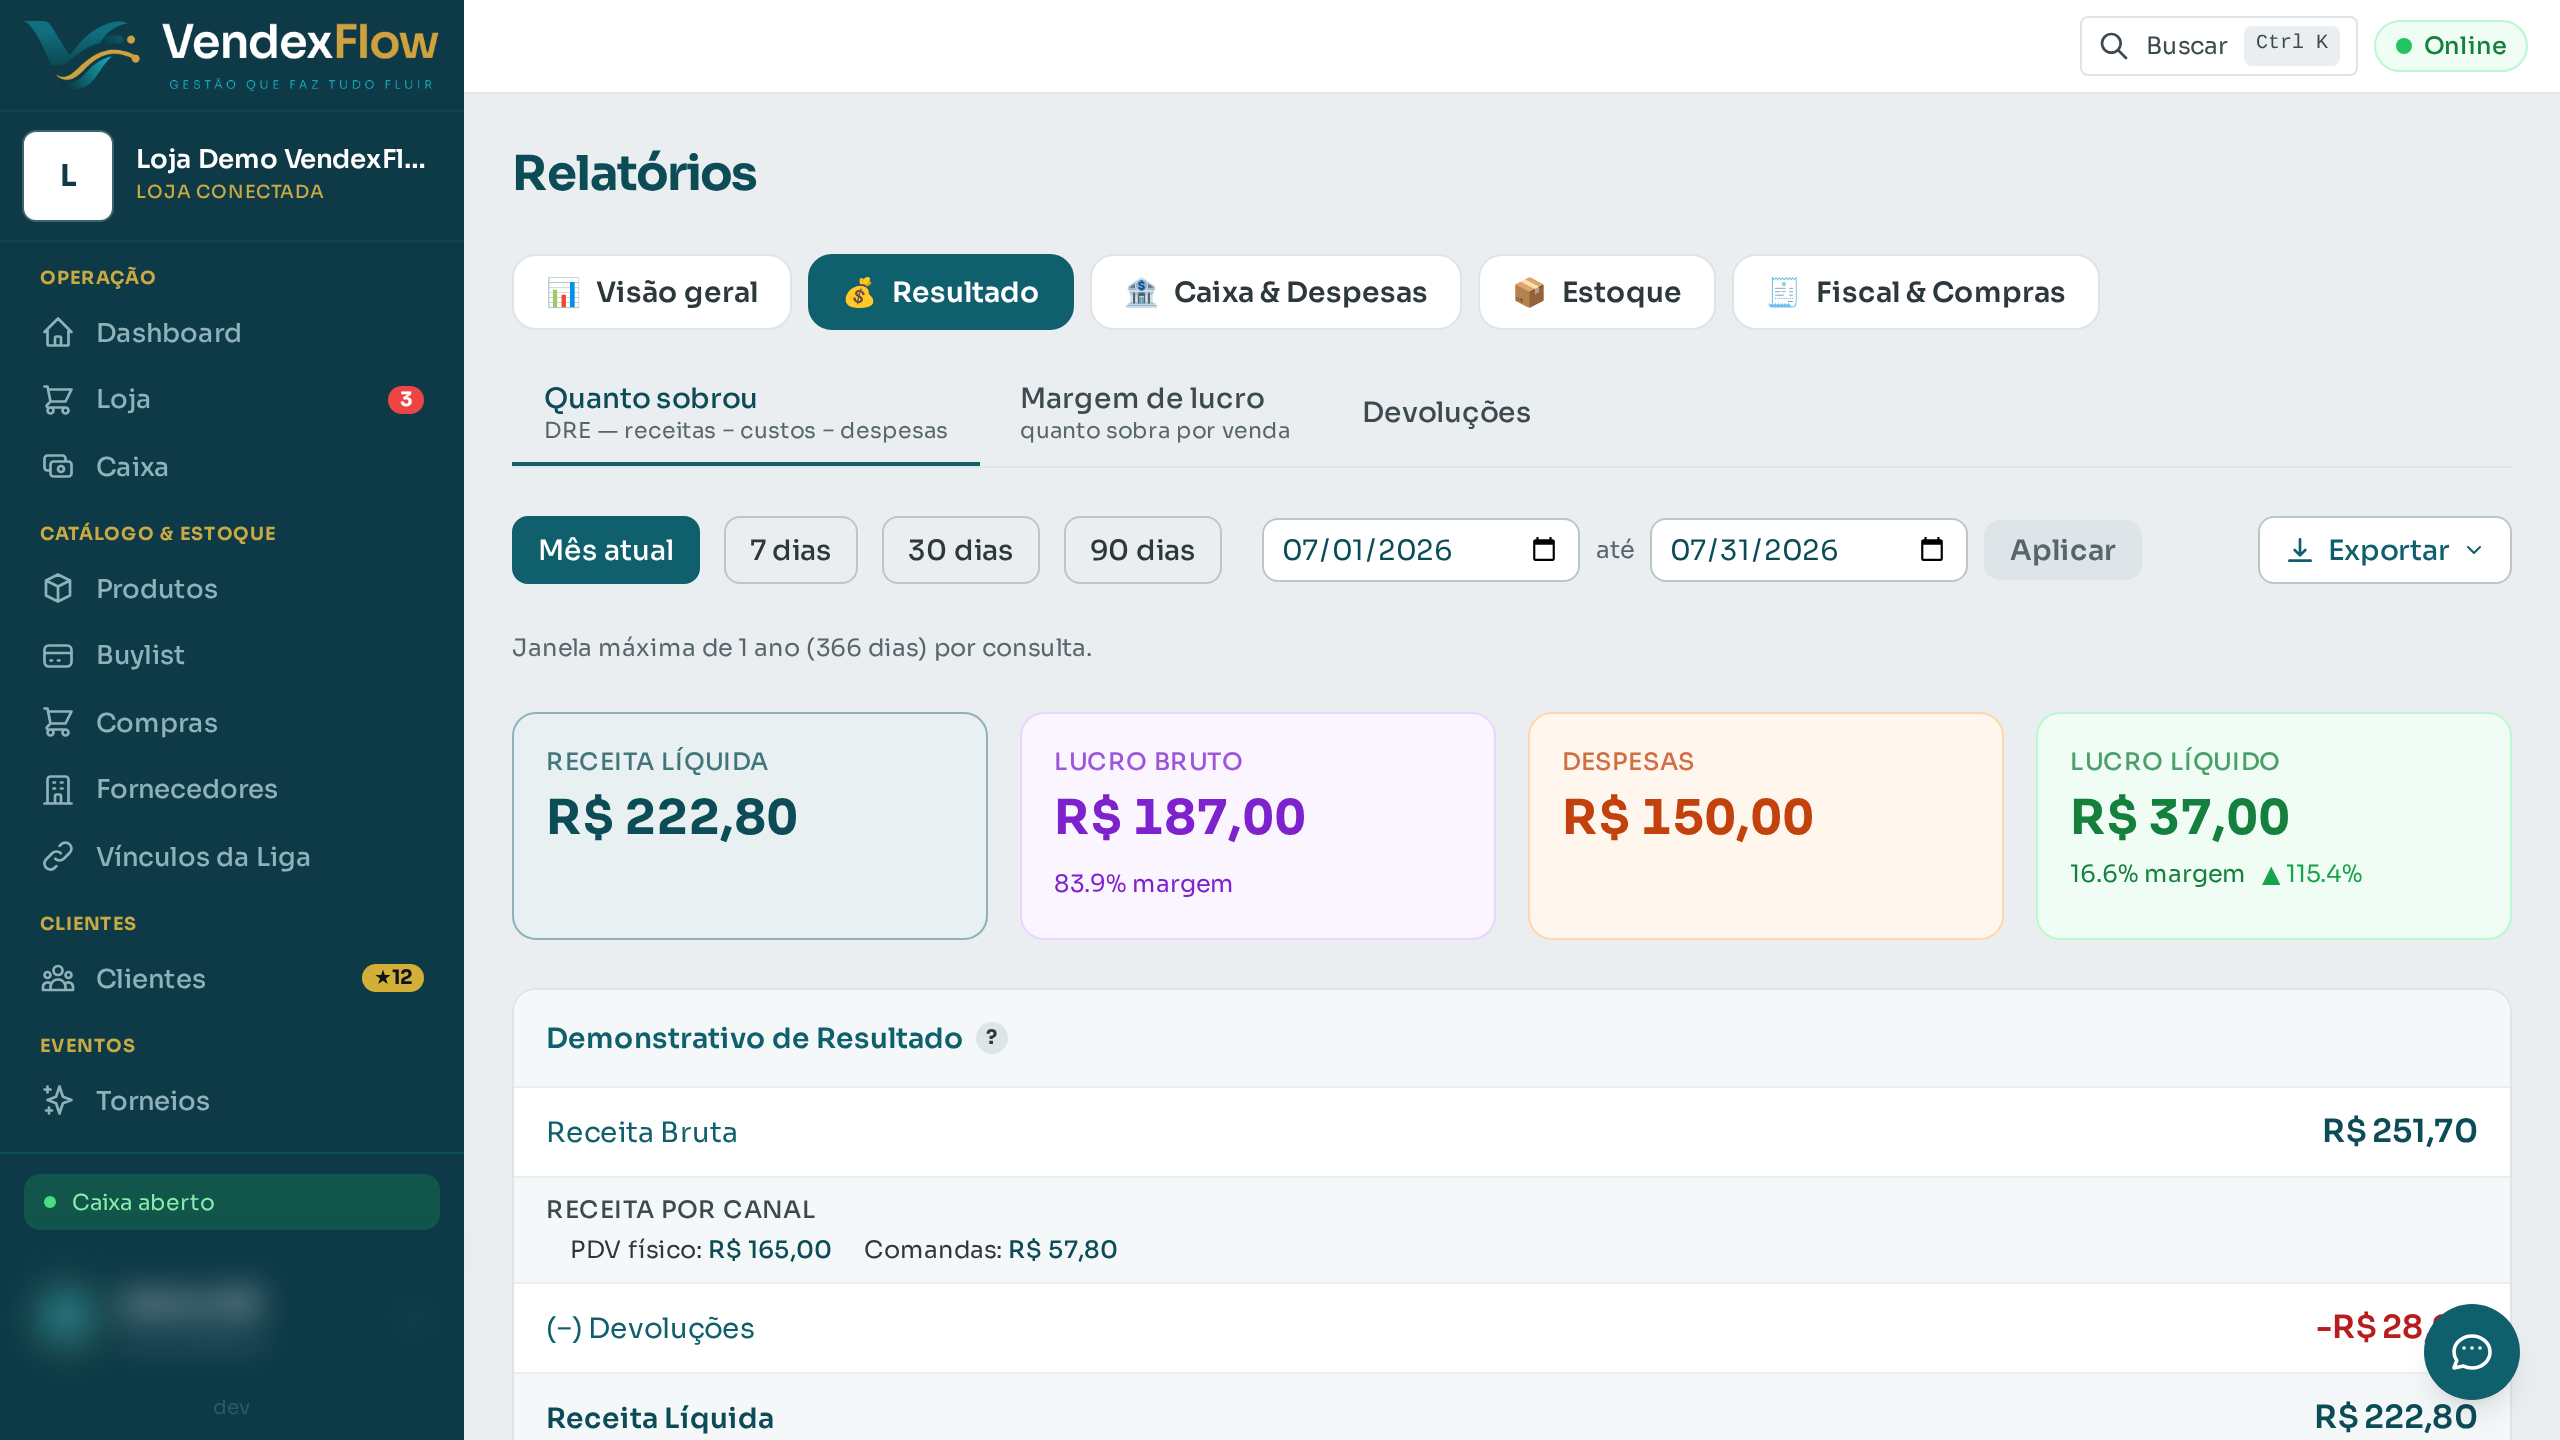
Task: Click the search magnifier icon
Action: point(2113,46)
